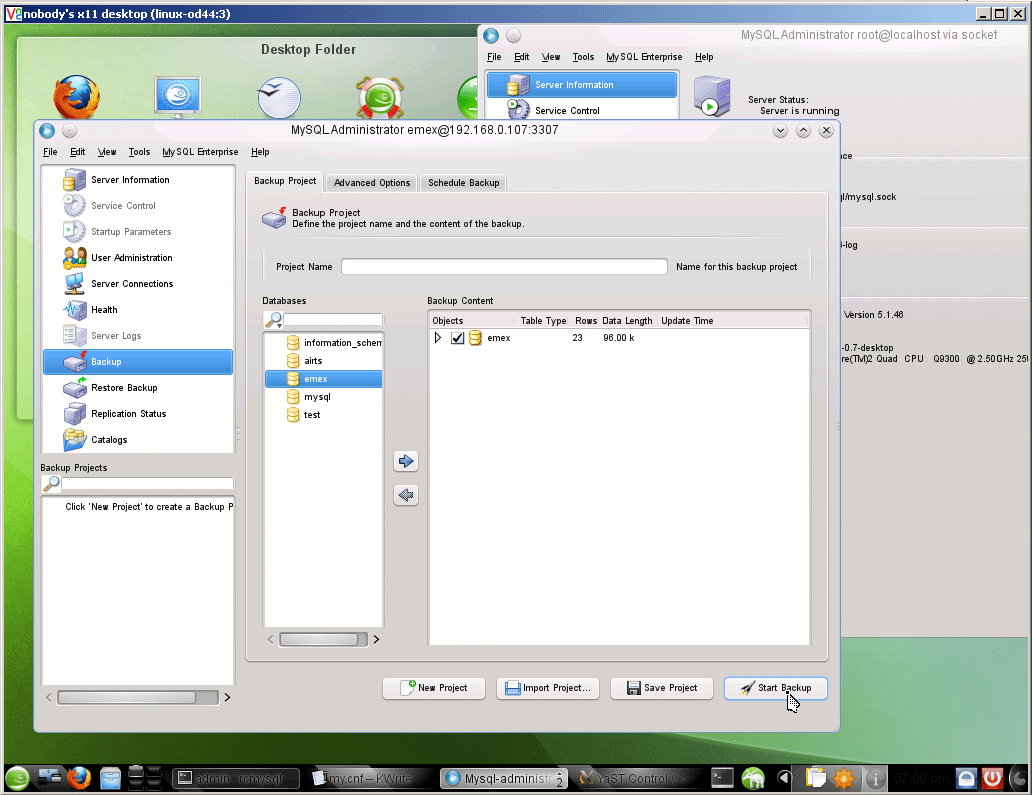Click the Project Name input field
Image resolution: width=1032 pixels, height=795 pixels.
click(504, 267)
